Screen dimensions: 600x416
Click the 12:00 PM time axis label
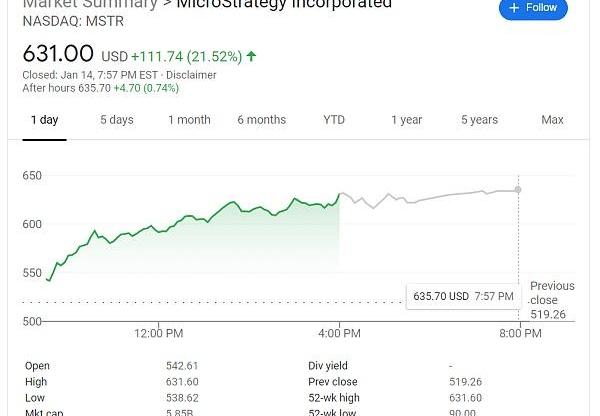[x=158, y=333]
